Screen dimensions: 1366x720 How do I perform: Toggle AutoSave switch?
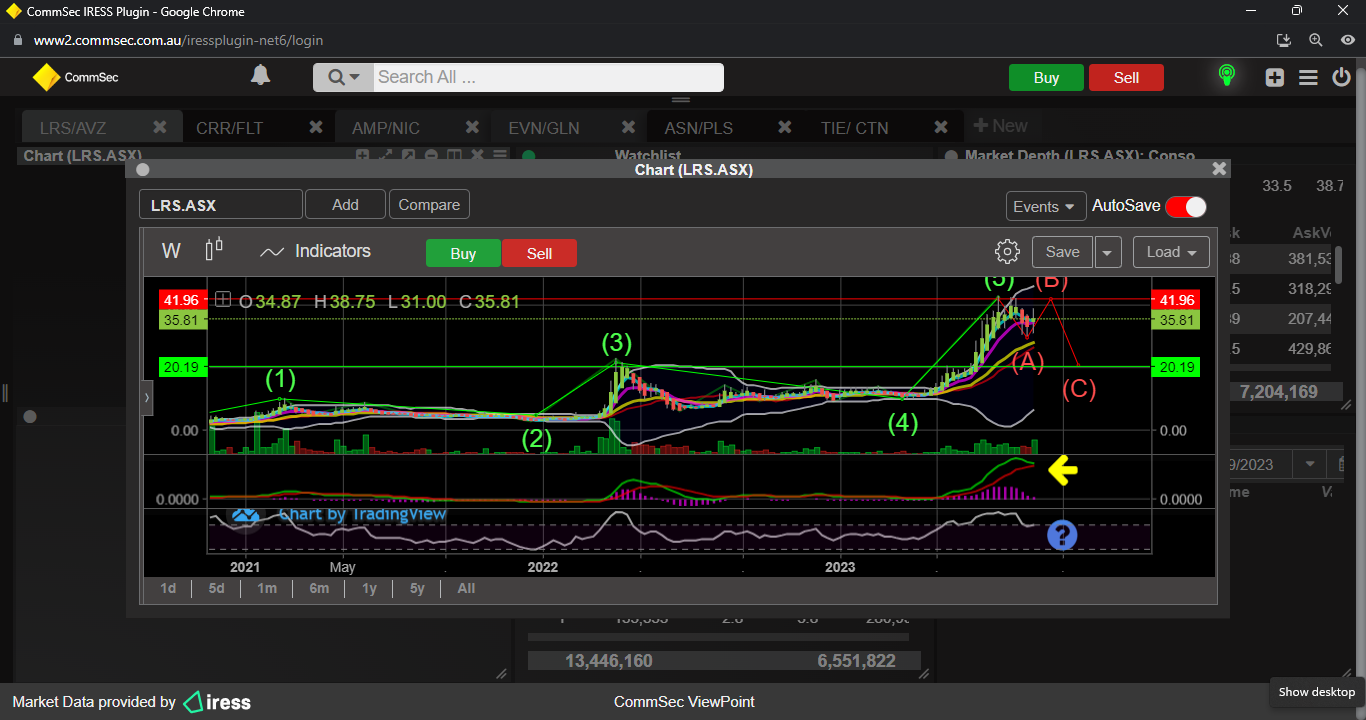[1186, 206]
